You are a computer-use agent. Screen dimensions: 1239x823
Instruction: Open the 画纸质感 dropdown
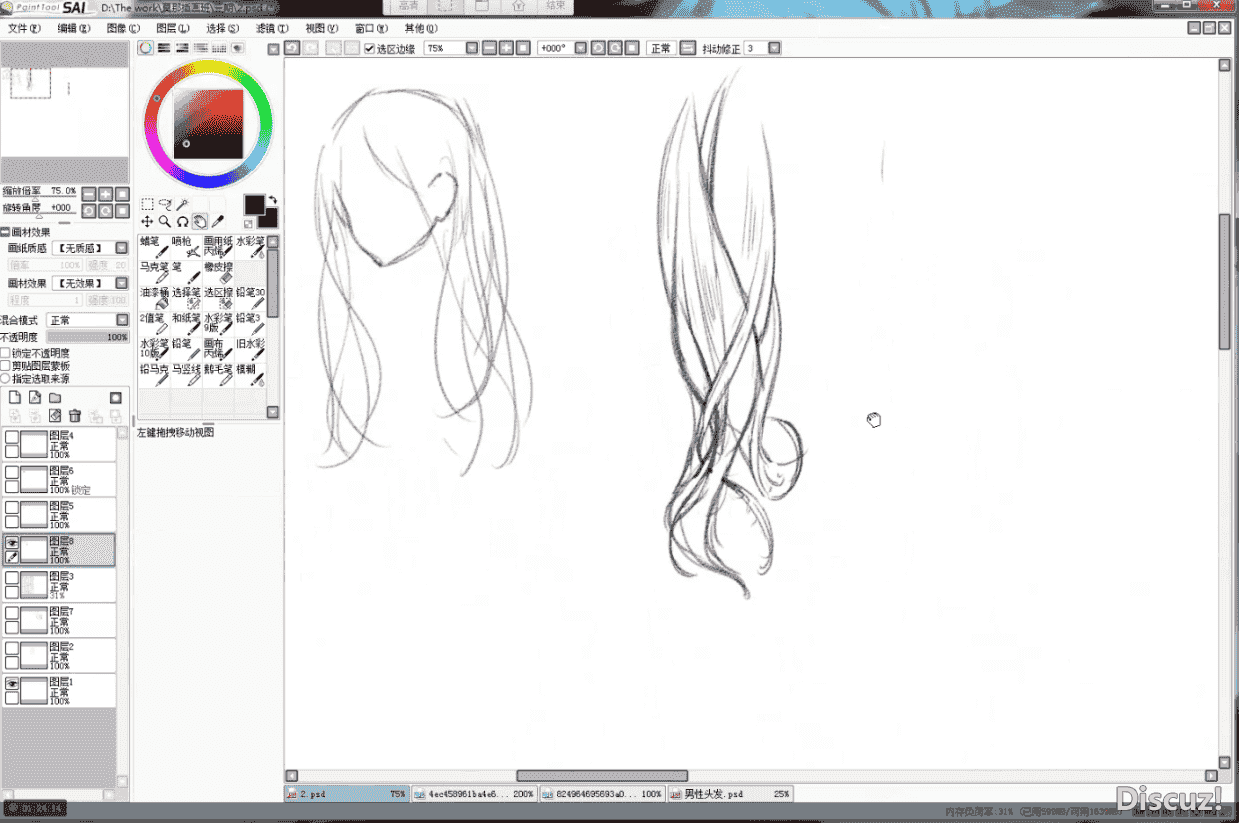click(122, 248)
